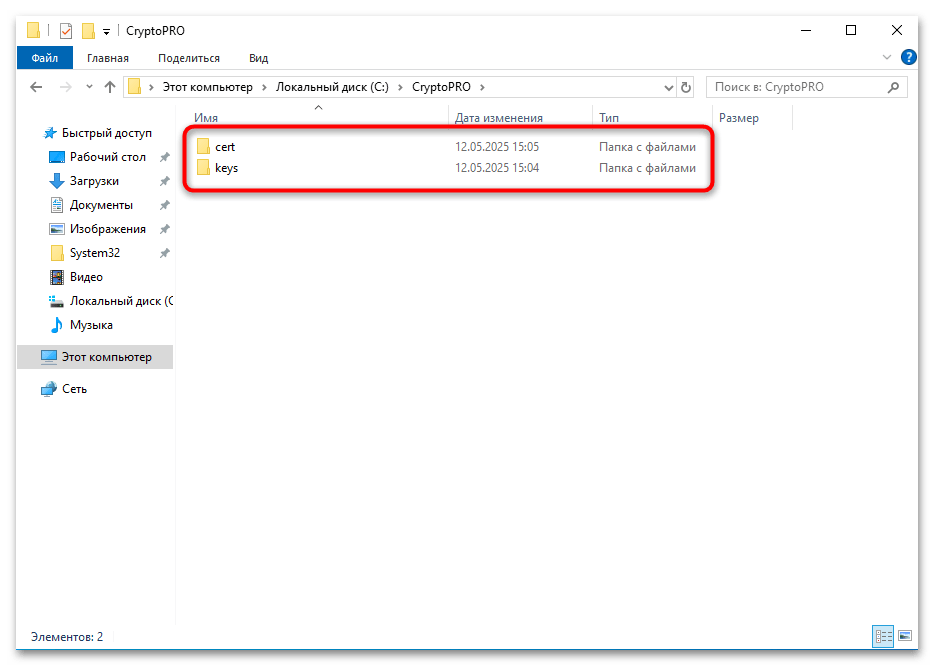Switch to the Вид ribbon tab
The height and width of the screenshot is (666, 934).
coord(258,58)
